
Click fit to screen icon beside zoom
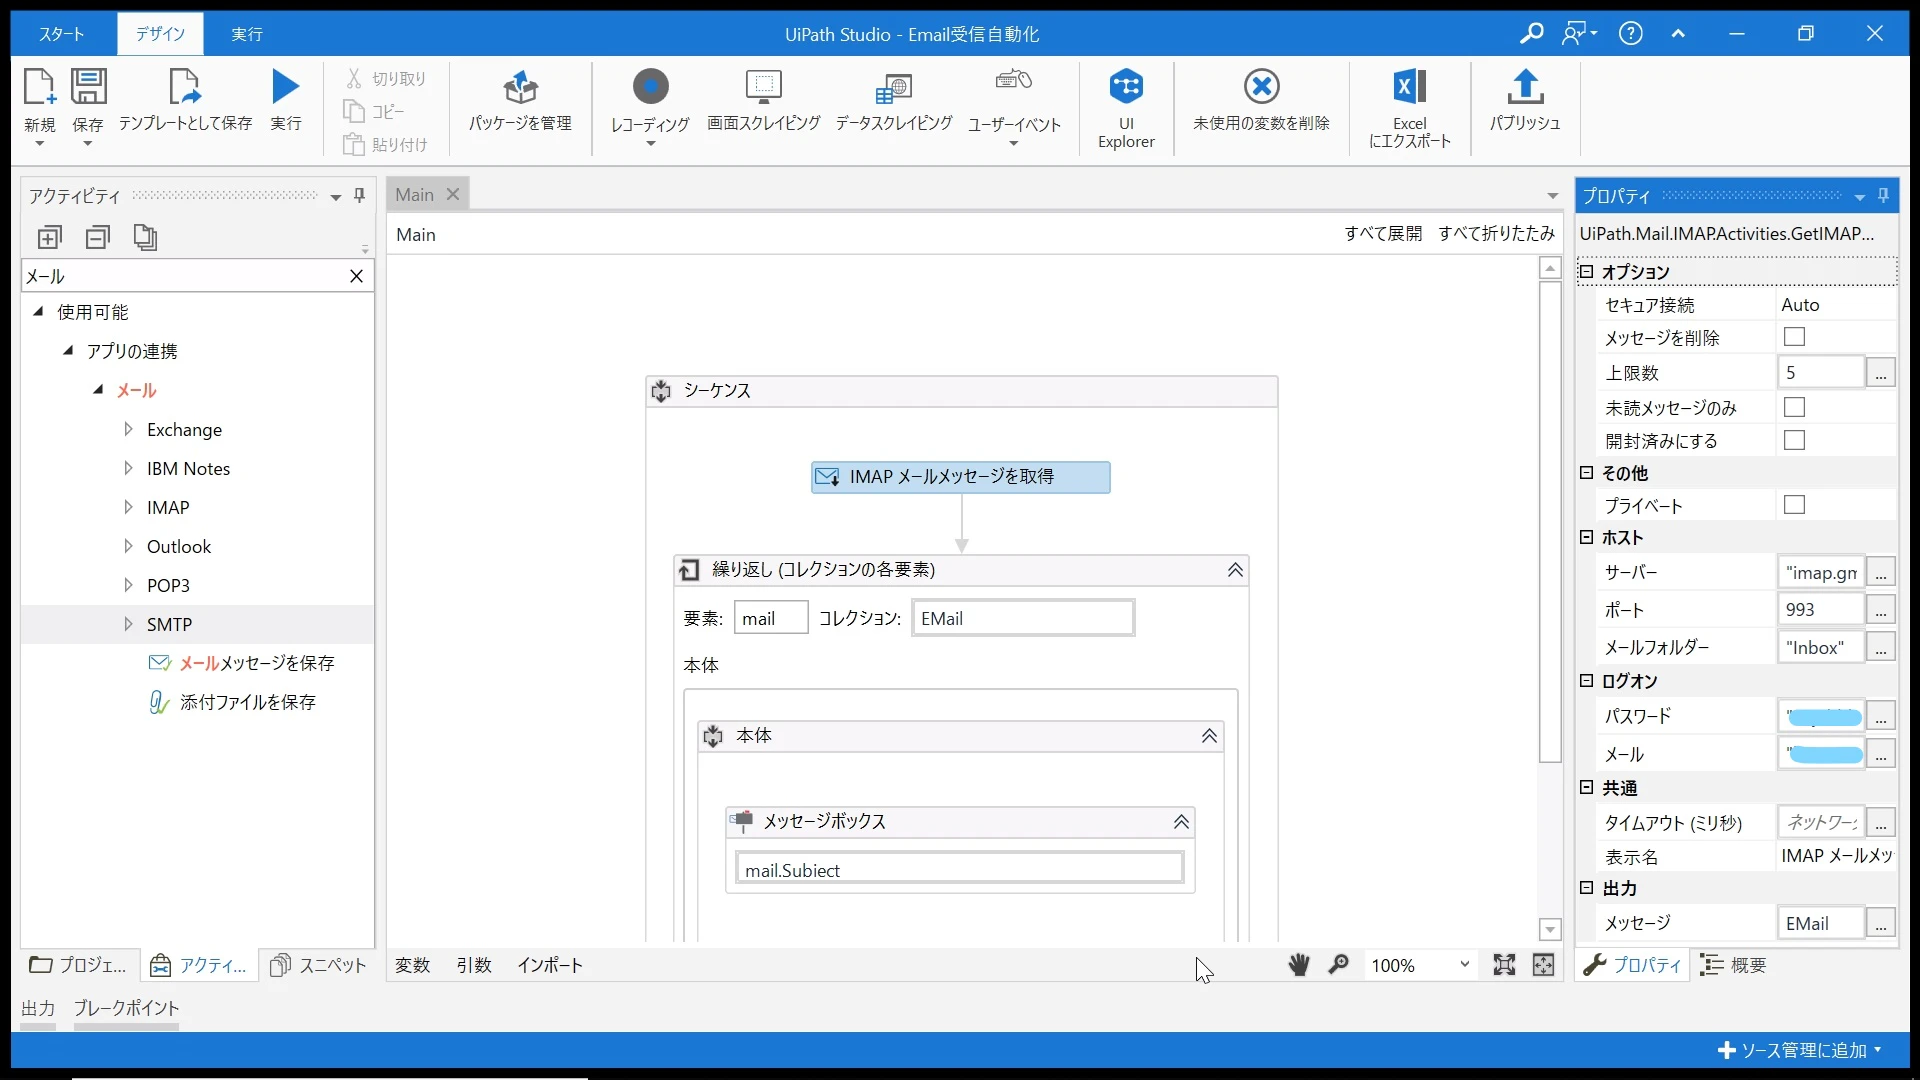tap(1504, 965)
